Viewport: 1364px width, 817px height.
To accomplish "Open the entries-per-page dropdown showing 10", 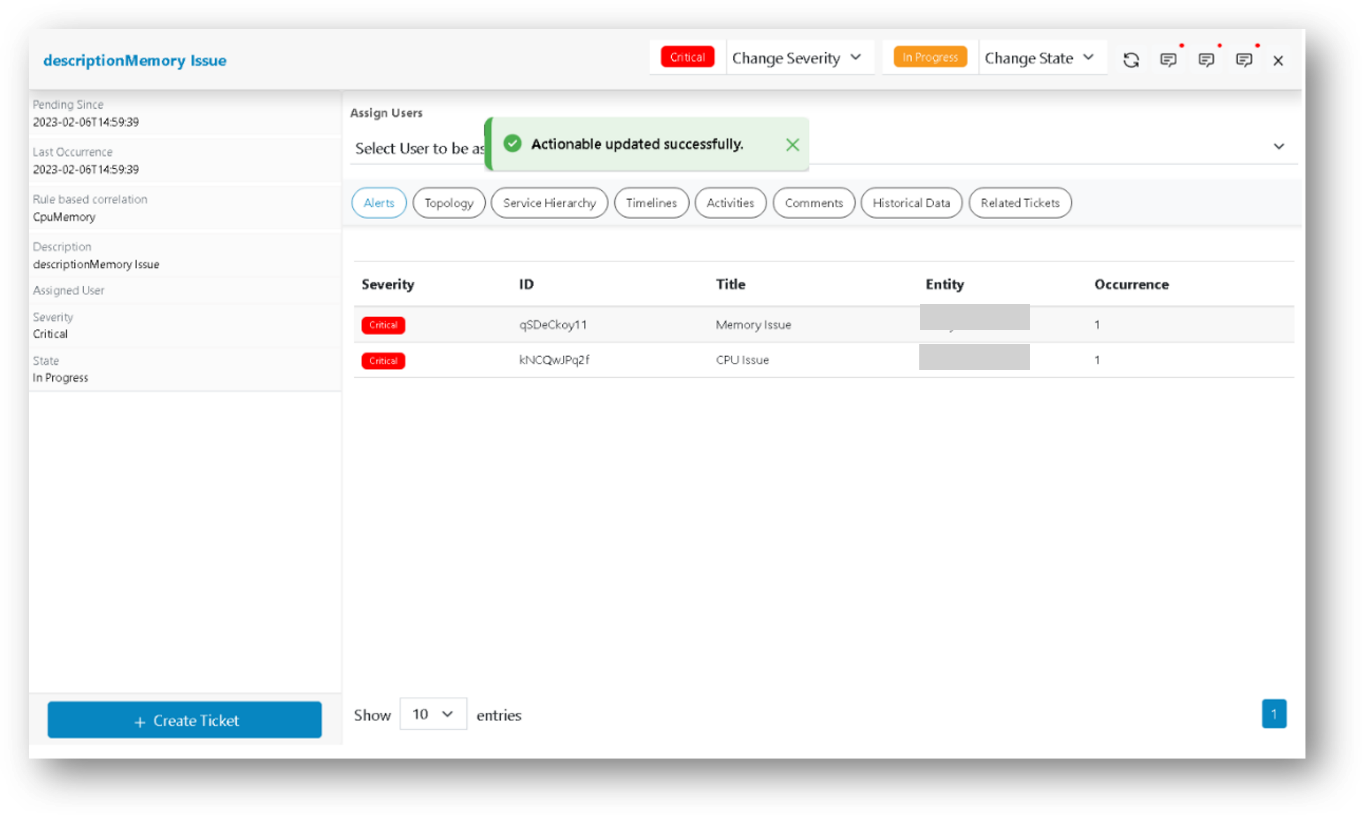I will 433,714.
